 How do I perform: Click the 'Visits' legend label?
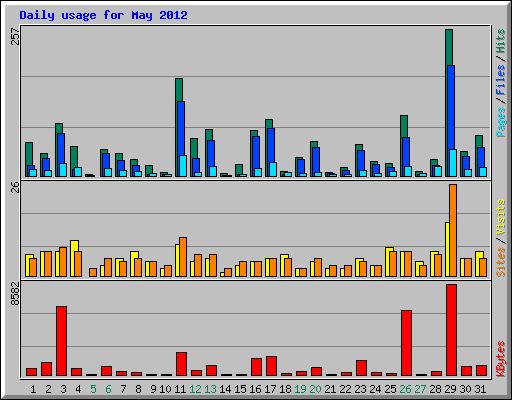(500, 217)
